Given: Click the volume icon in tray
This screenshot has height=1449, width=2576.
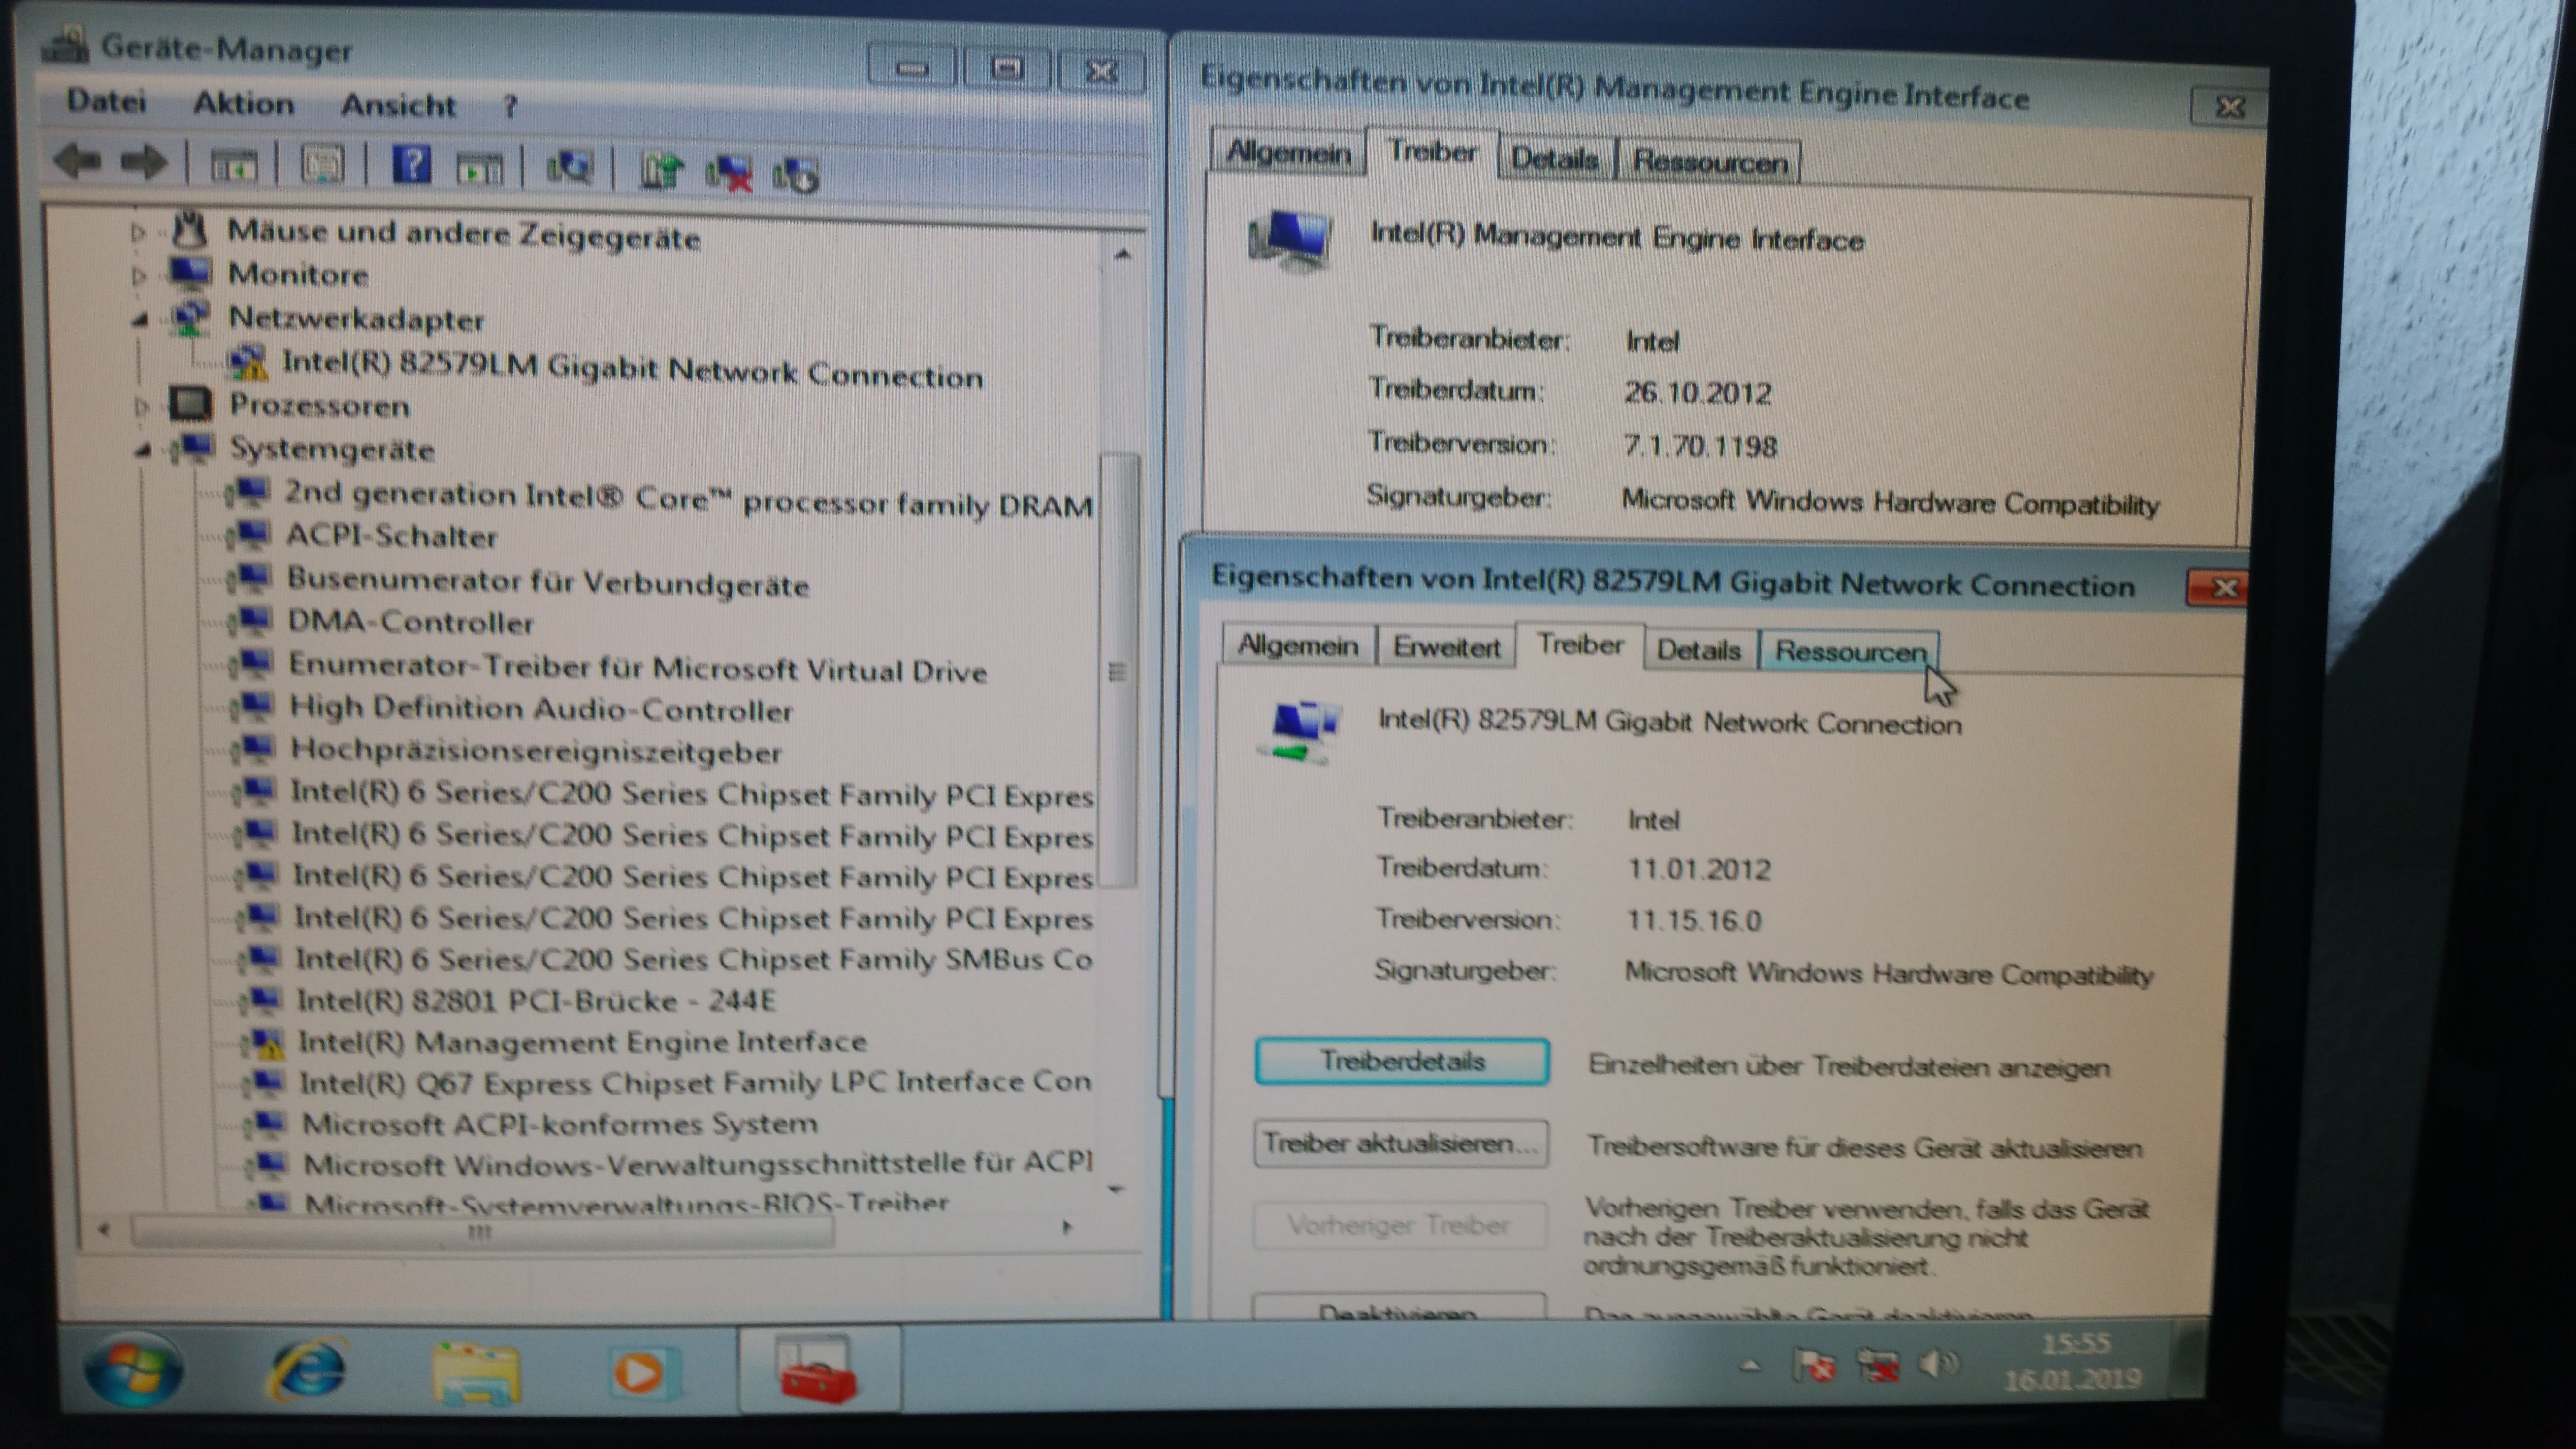Looking at the screenshot, I should pos(1938,1365).
